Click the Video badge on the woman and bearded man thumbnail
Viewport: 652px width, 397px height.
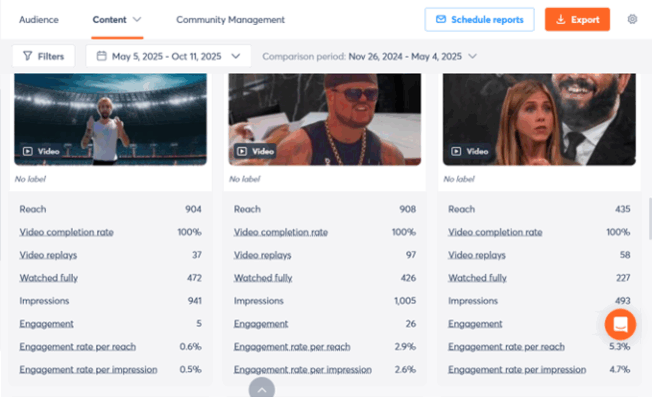click(x=470, y=151)
